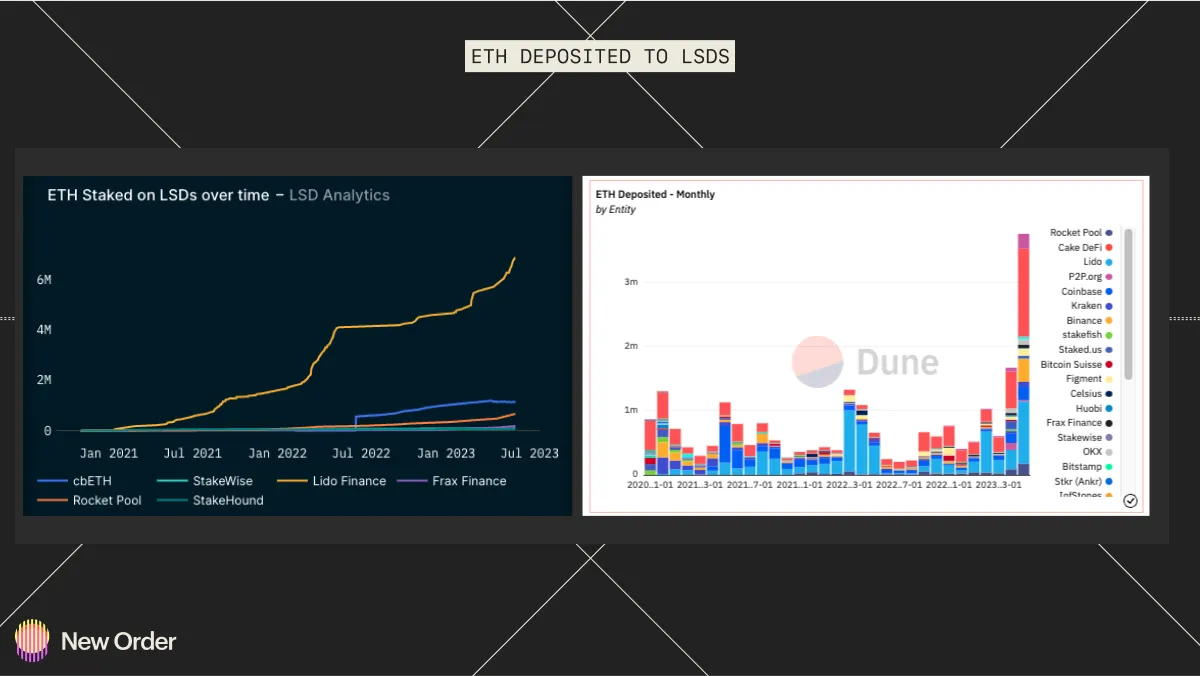
Task: Click the 'by Entity' subtitle
Action: tap(615, 210)
